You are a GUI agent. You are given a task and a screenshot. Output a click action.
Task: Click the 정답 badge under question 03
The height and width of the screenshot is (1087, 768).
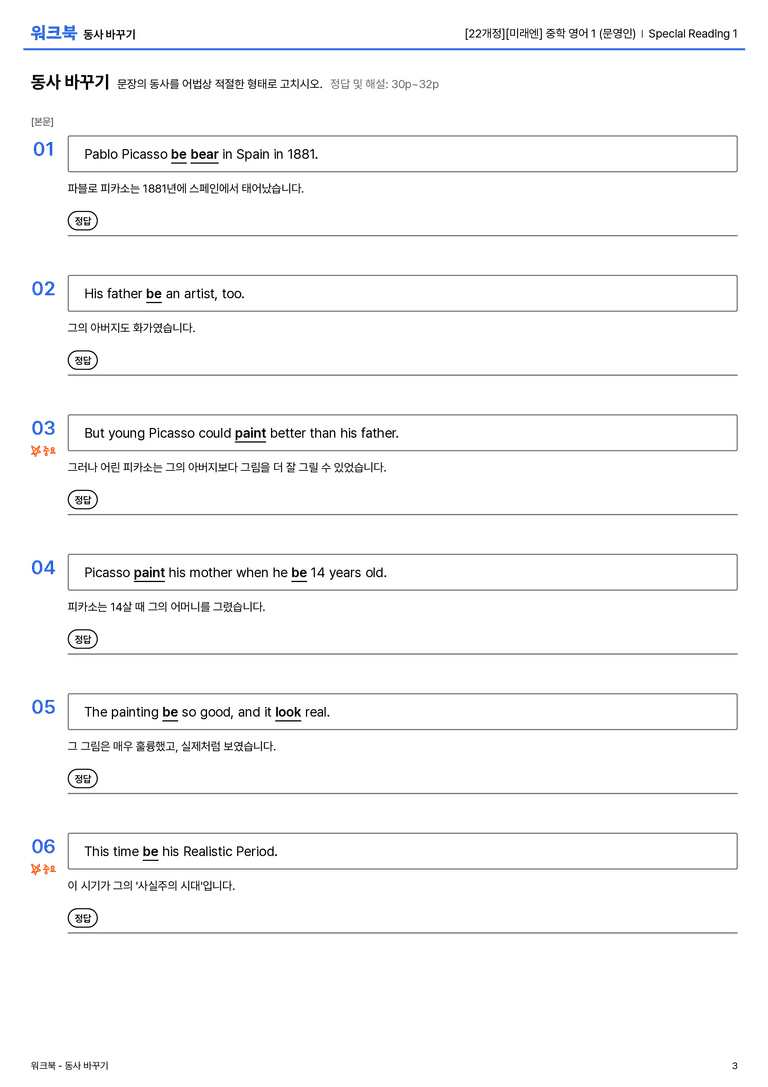tap(82, 499)
